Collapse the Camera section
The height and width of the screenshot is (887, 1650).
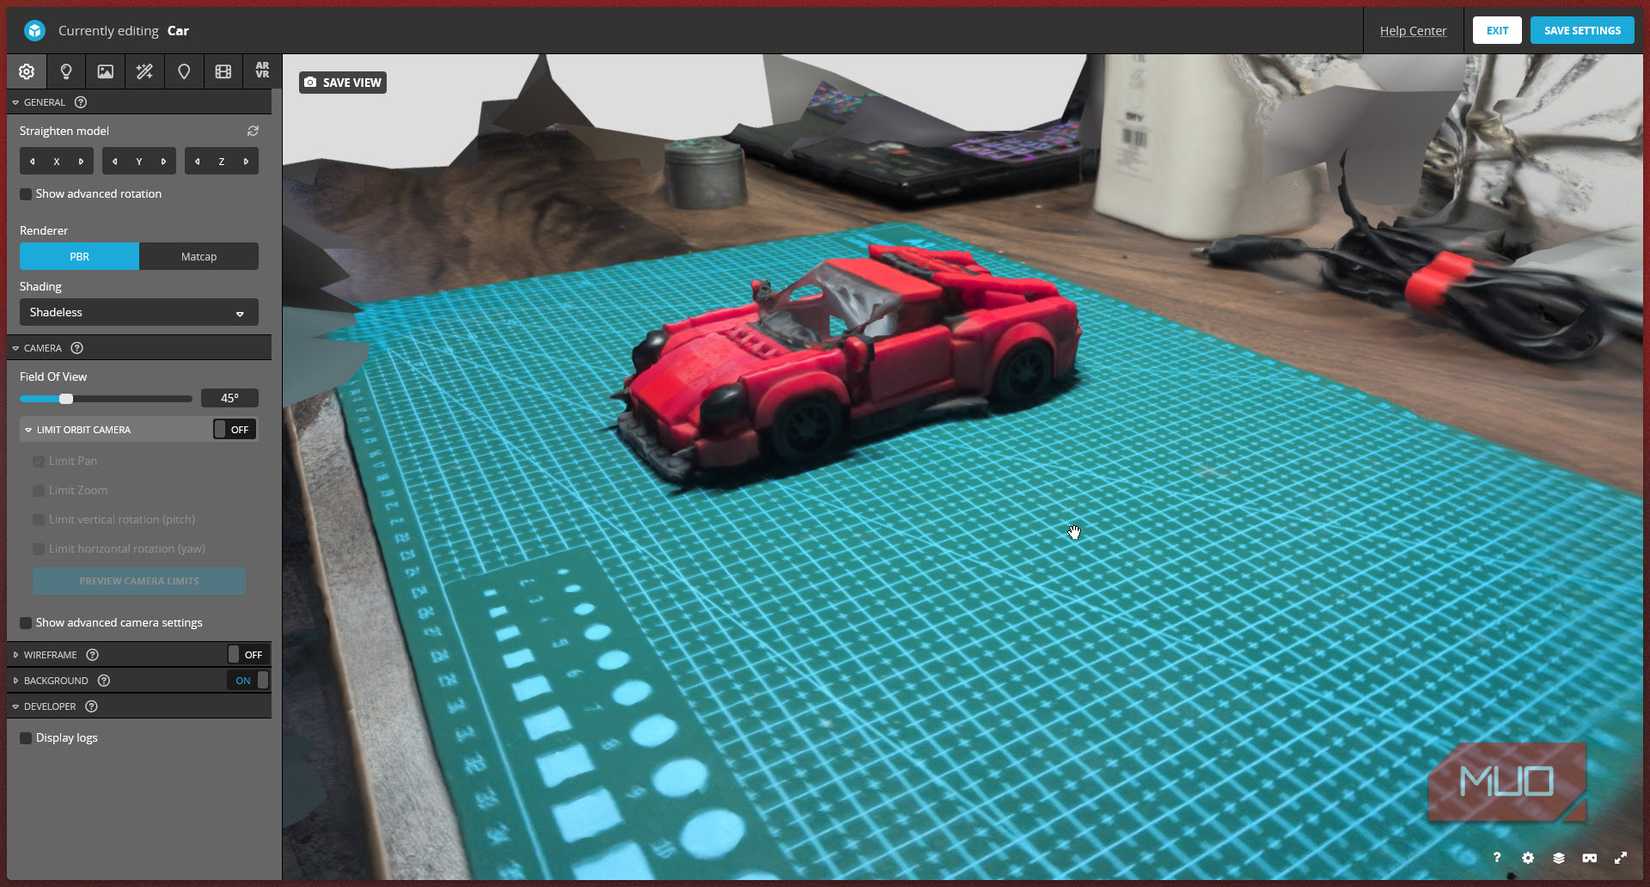click(15, 348)
